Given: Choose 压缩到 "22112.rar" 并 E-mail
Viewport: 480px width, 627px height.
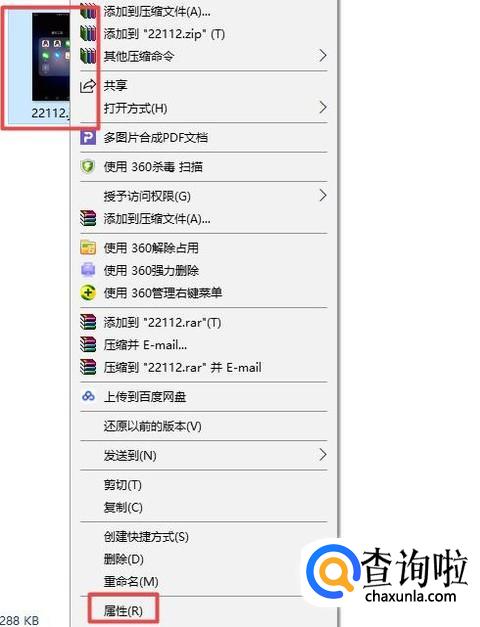Looking at the screenshot, I should tap(182, 367).
